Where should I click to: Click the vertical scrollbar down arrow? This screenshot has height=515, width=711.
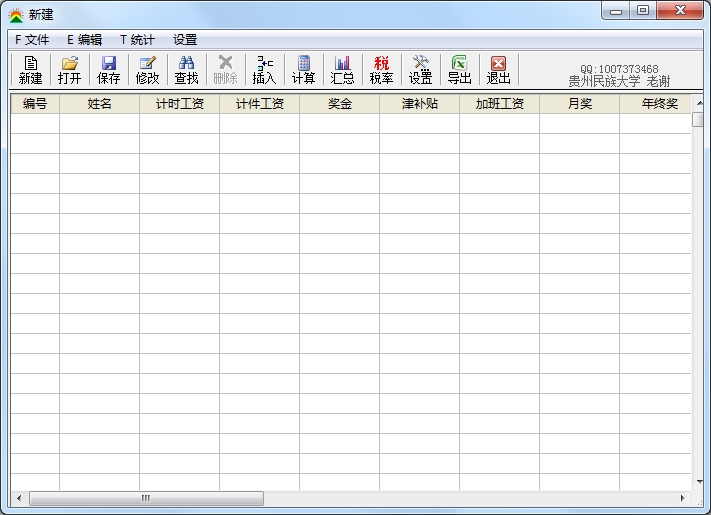pyautogui.click(x=699, y=481)
